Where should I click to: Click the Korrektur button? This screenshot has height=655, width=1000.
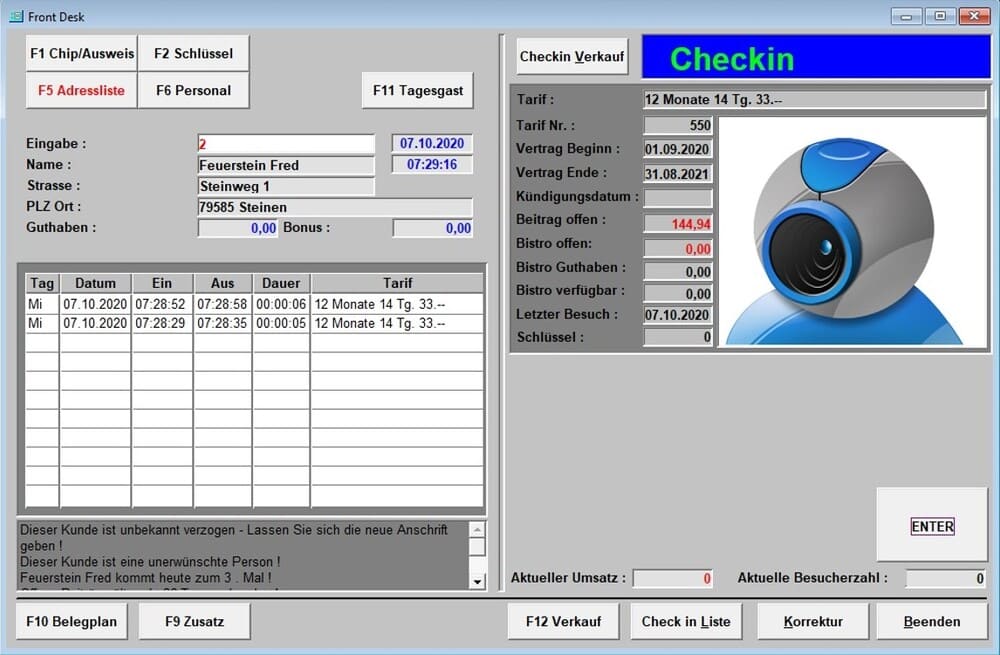[812, 621]
